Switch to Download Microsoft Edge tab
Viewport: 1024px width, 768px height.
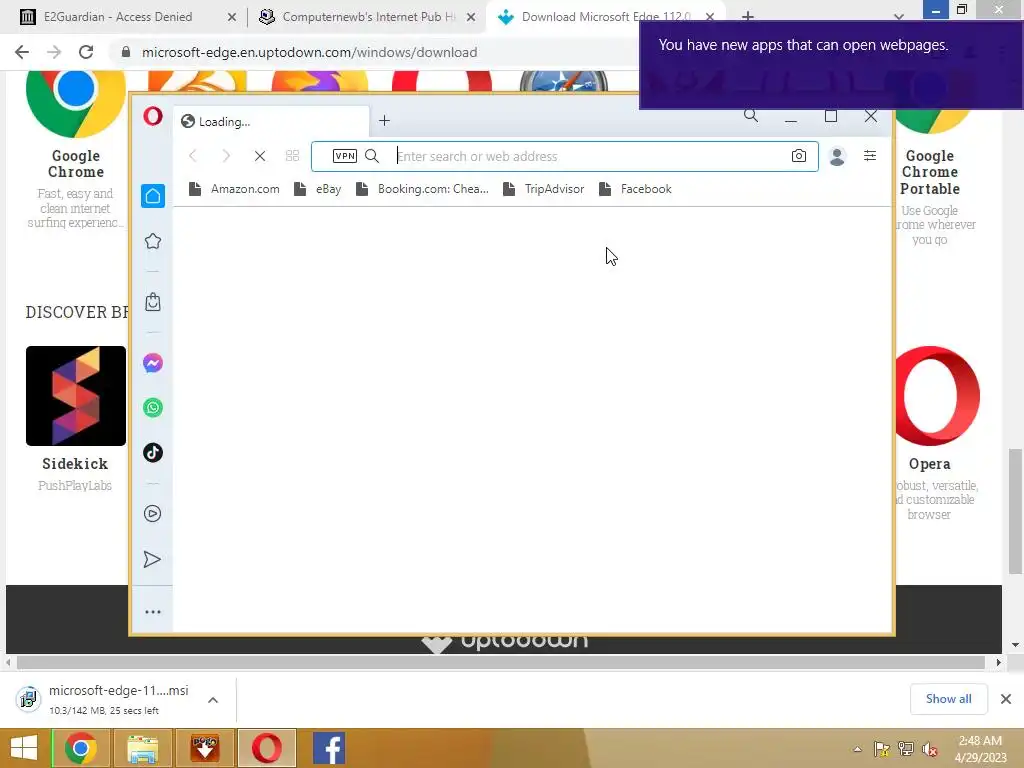[x=596, y=17]
